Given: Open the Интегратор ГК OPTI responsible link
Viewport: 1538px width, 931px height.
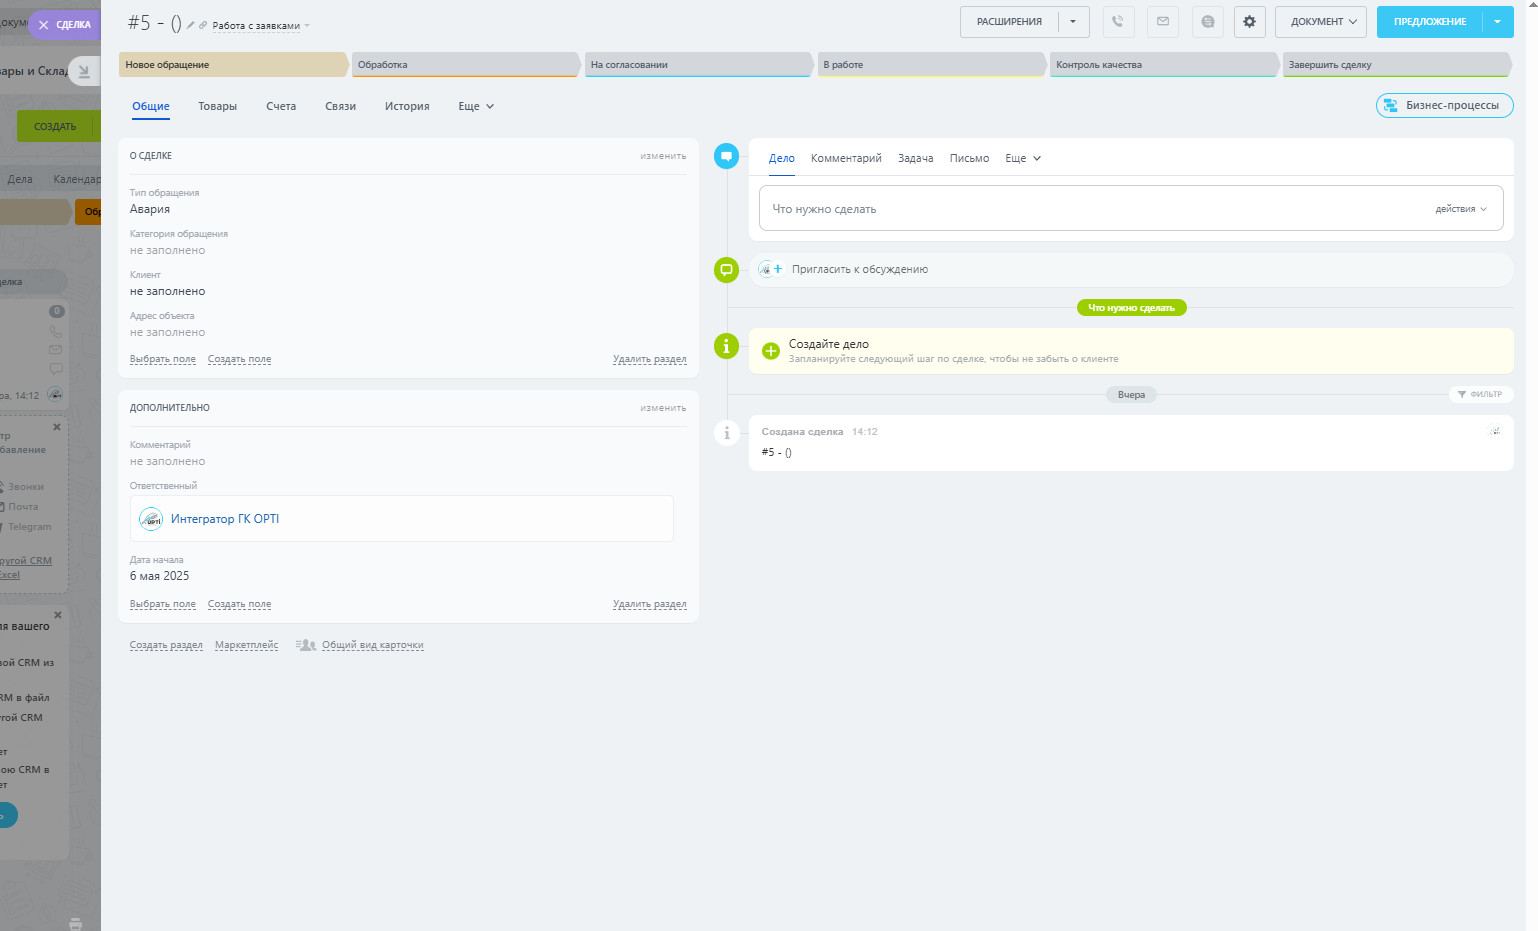Looking at the screenshot, I should [225, 519].
